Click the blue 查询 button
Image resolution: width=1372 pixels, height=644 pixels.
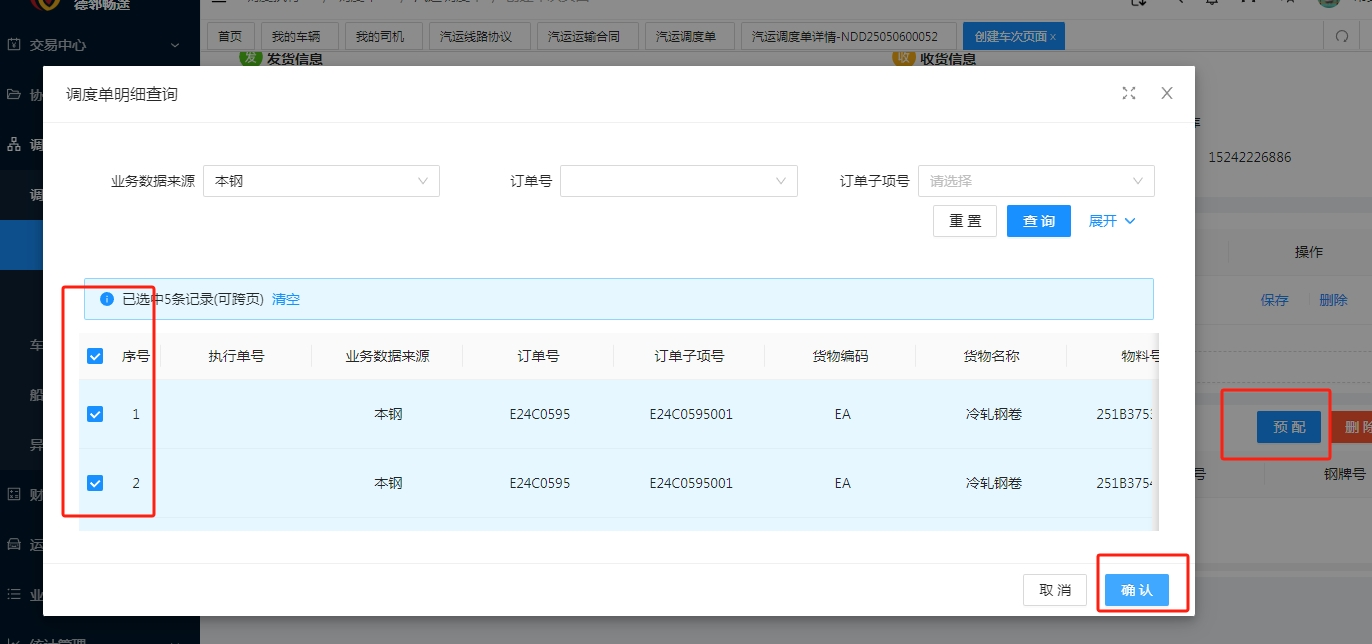coord(1039,221)
